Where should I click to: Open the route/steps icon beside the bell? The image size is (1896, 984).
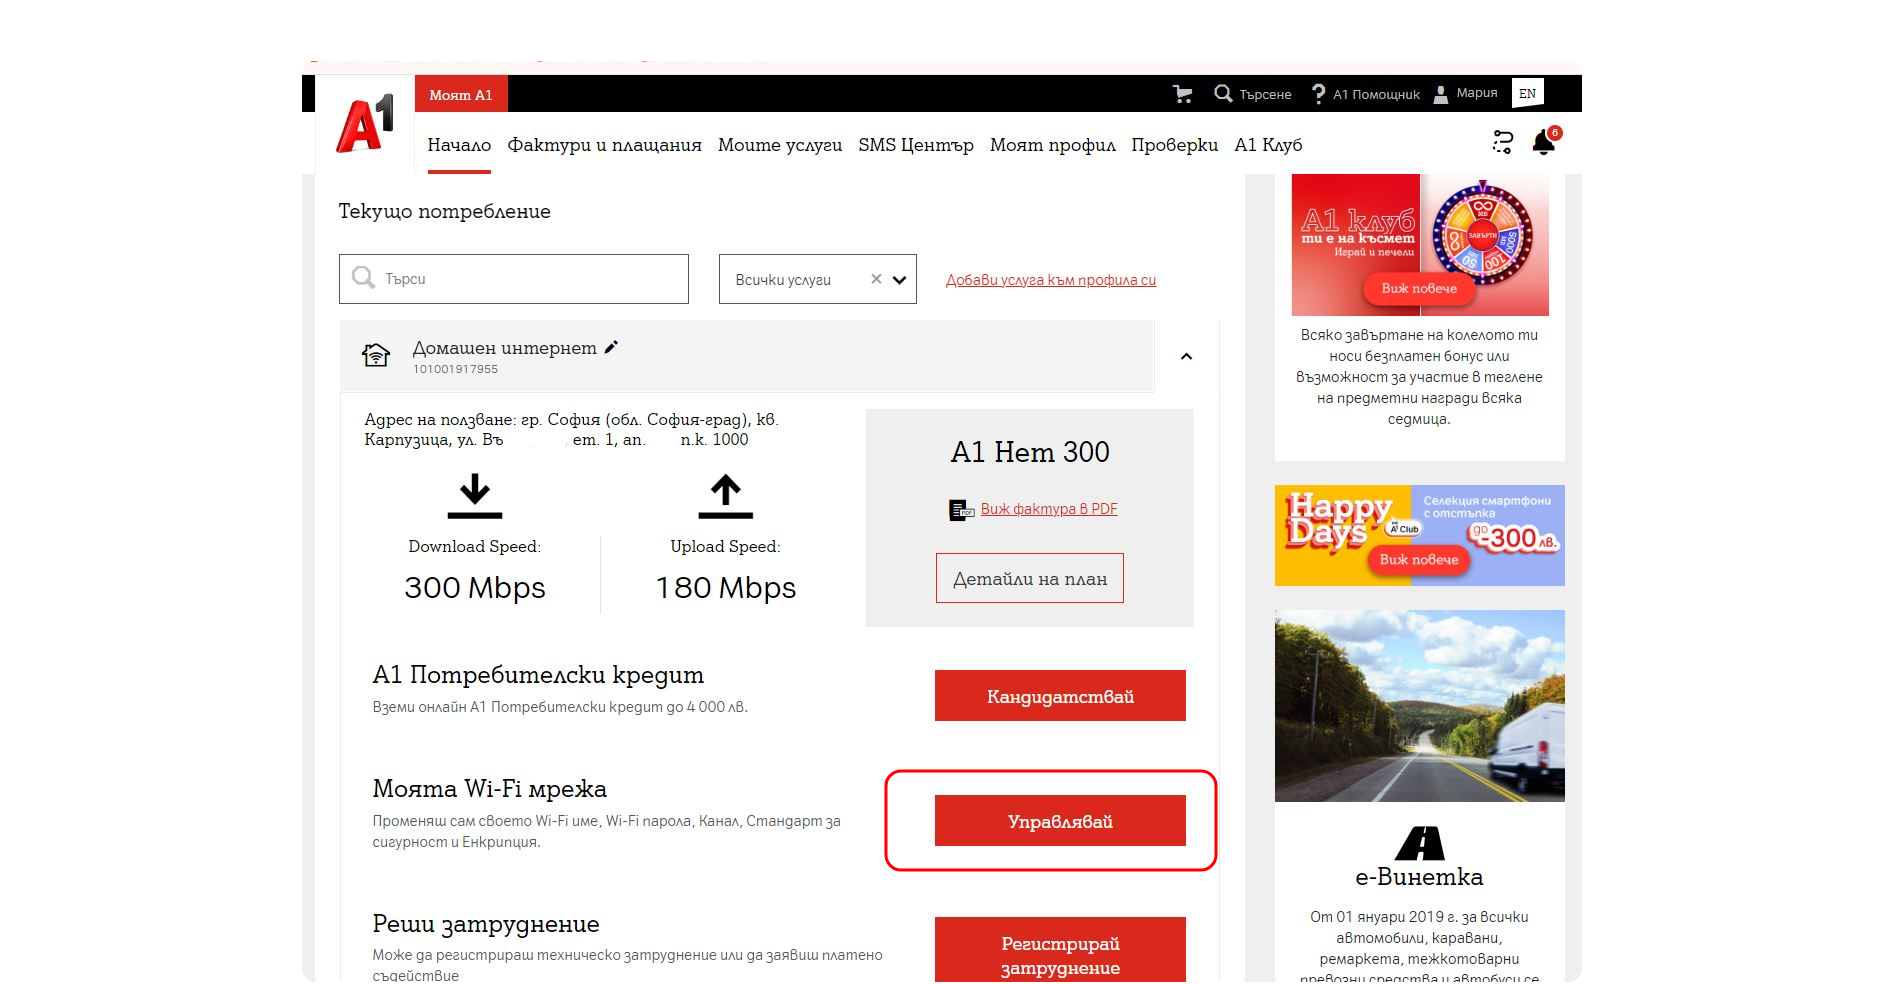coord(1502,142)
